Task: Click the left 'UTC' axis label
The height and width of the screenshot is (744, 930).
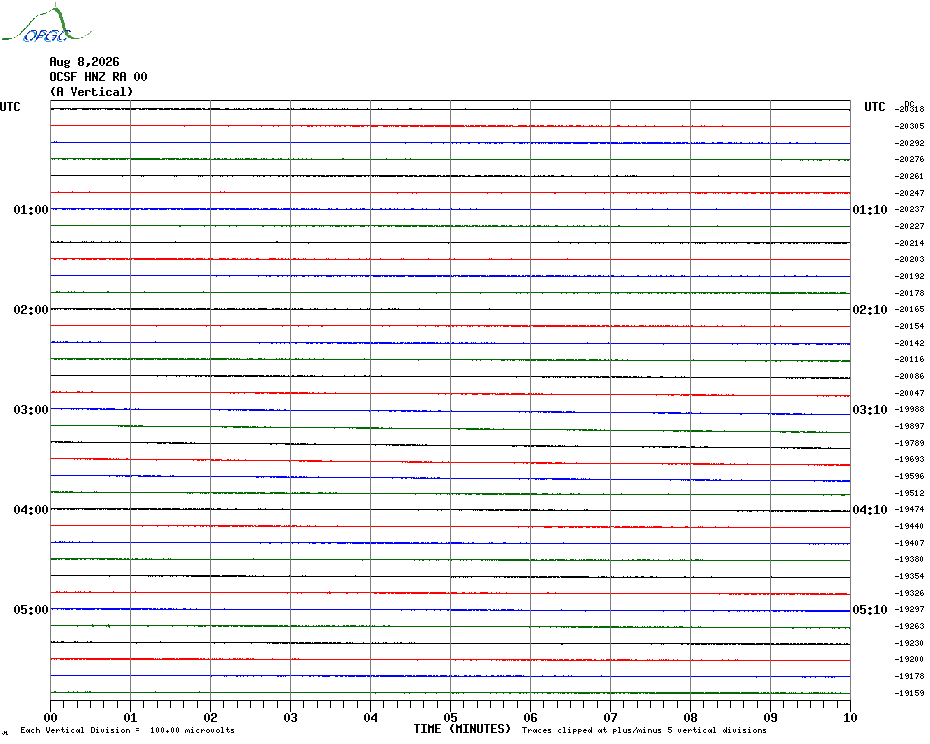Action: (10, 107)
